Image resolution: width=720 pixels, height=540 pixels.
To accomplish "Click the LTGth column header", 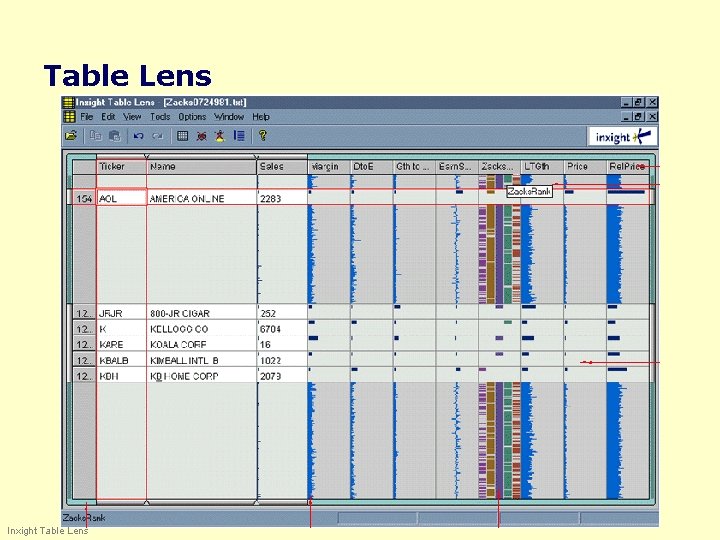I will coord(542,167).
